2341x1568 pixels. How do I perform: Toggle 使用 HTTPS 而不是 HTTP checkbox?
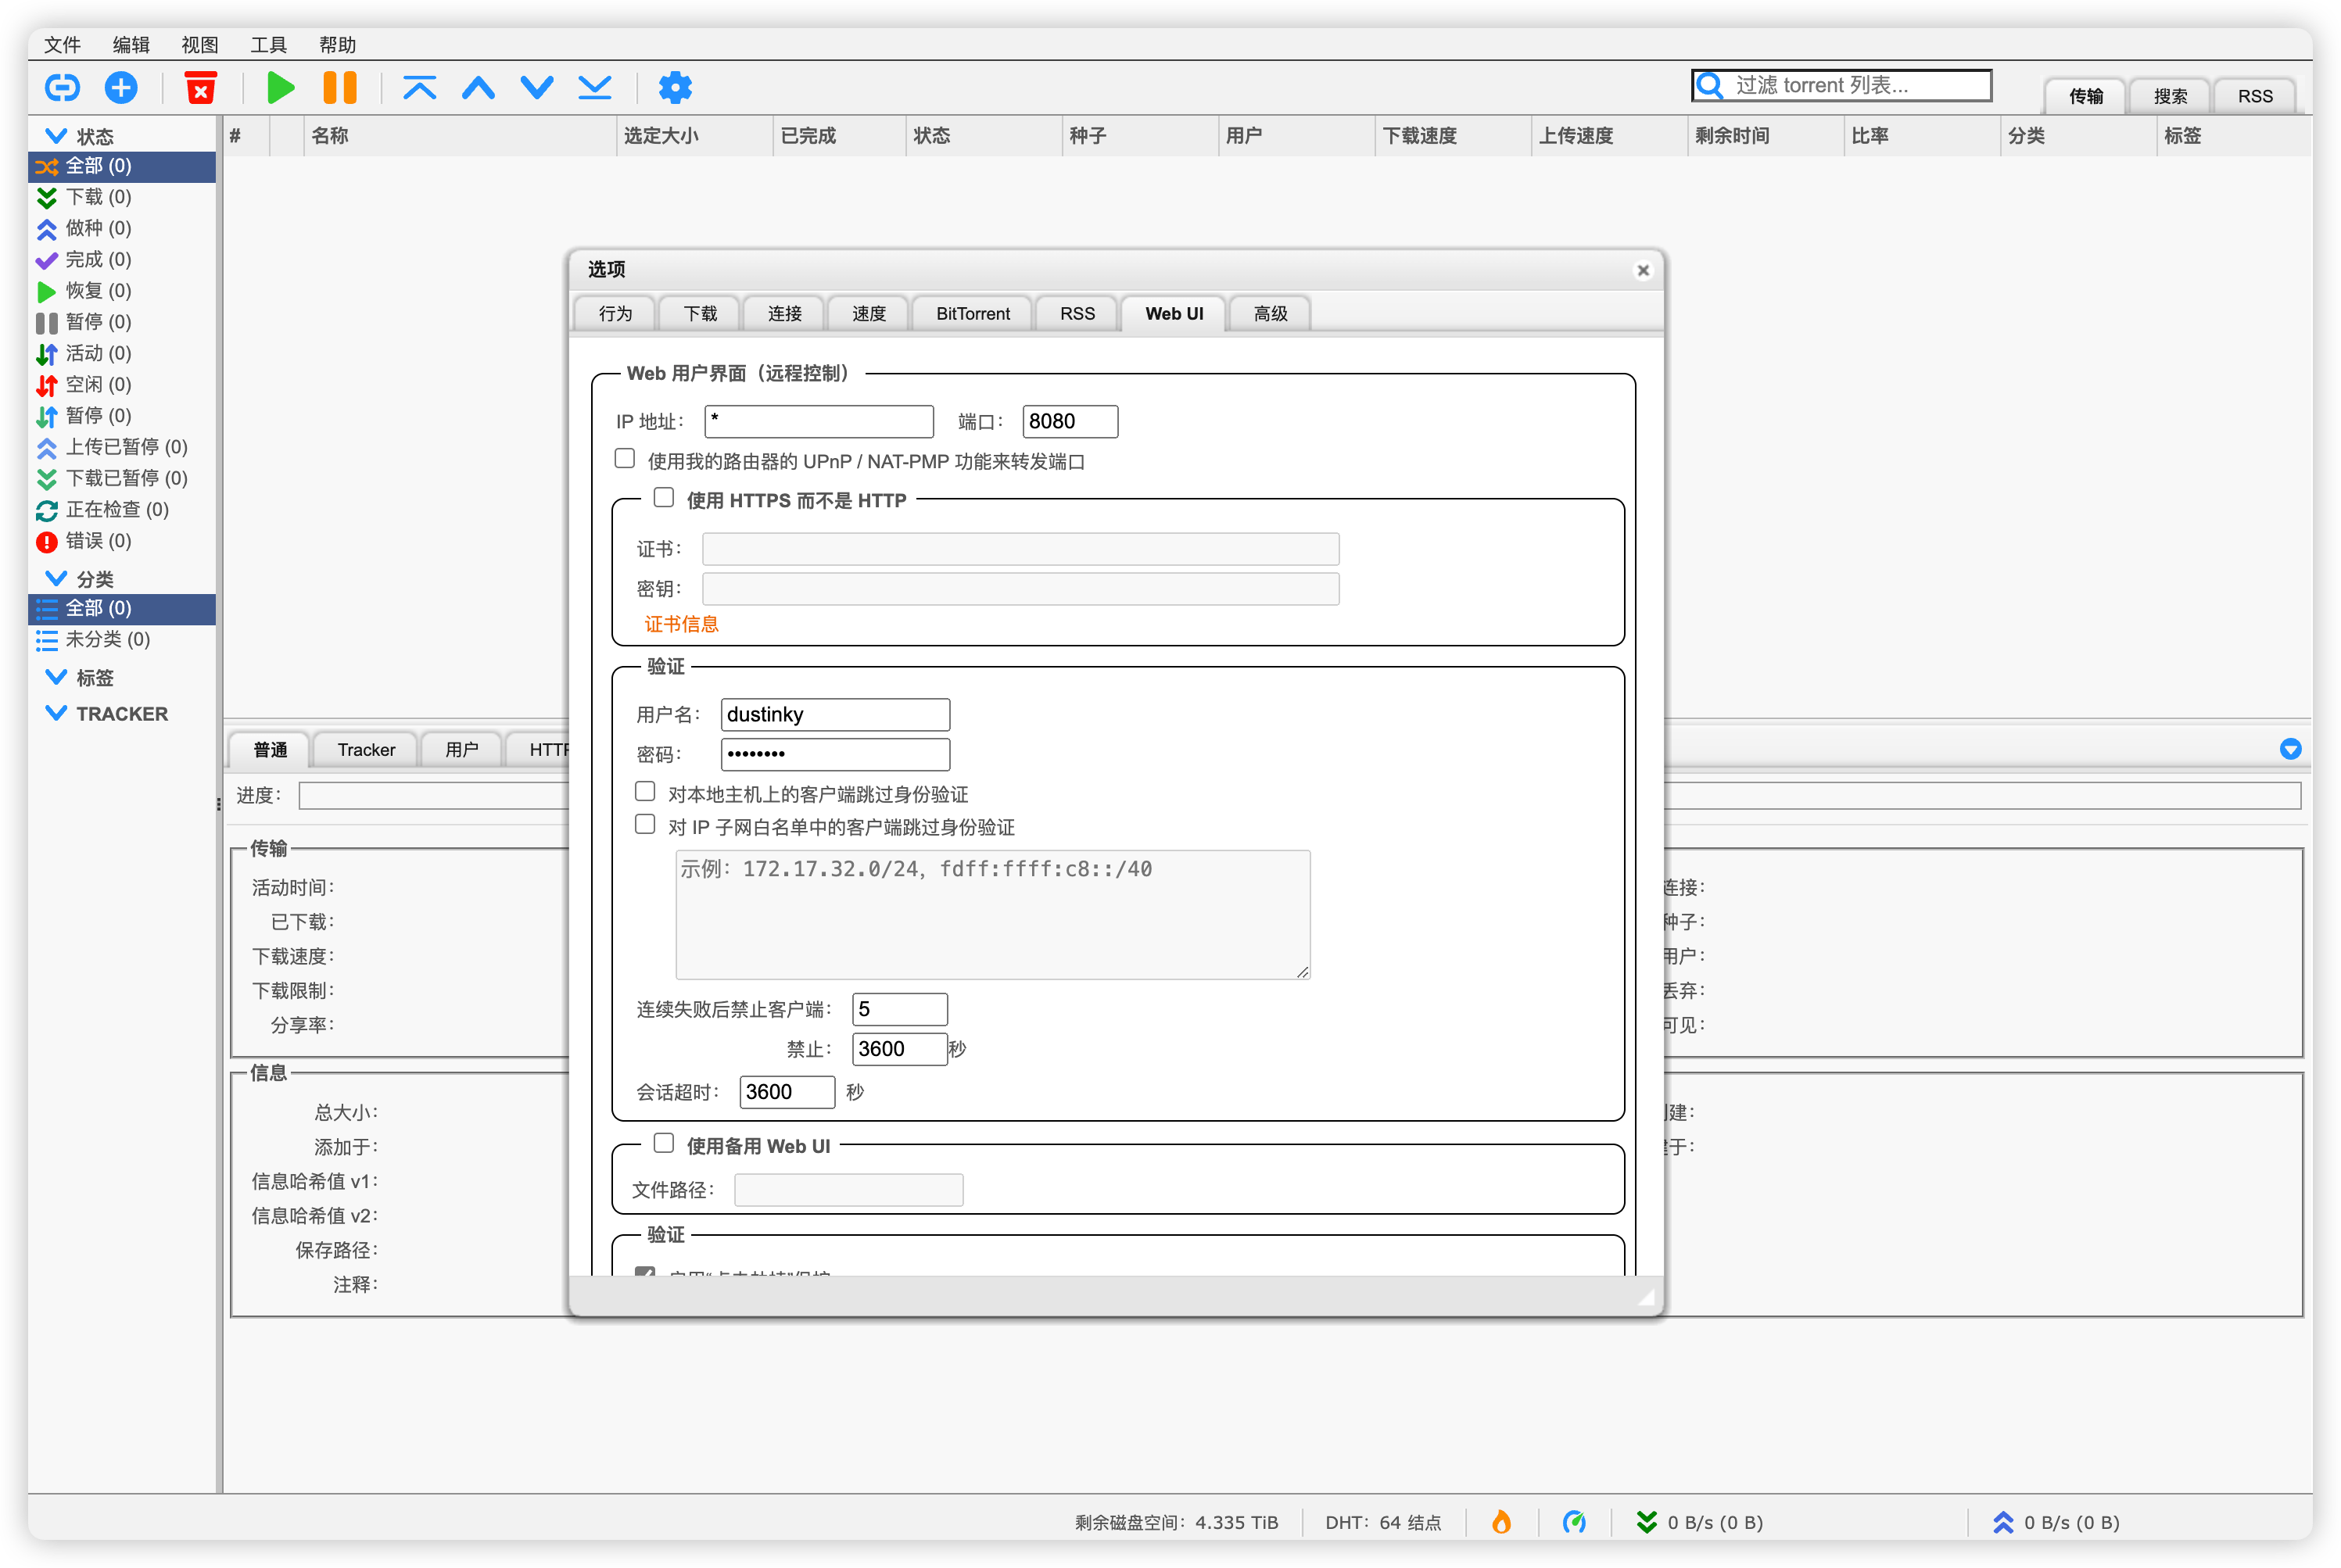[664, 498]
